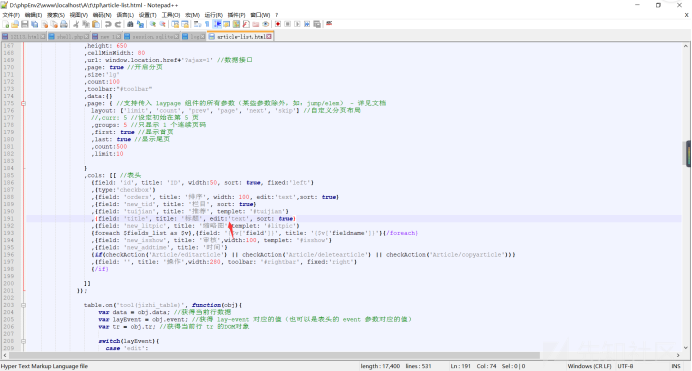692x371 pixels.
Task: Open Replace dialog from the toolbar
Action: pyautogui.click(x=140, y=24)
